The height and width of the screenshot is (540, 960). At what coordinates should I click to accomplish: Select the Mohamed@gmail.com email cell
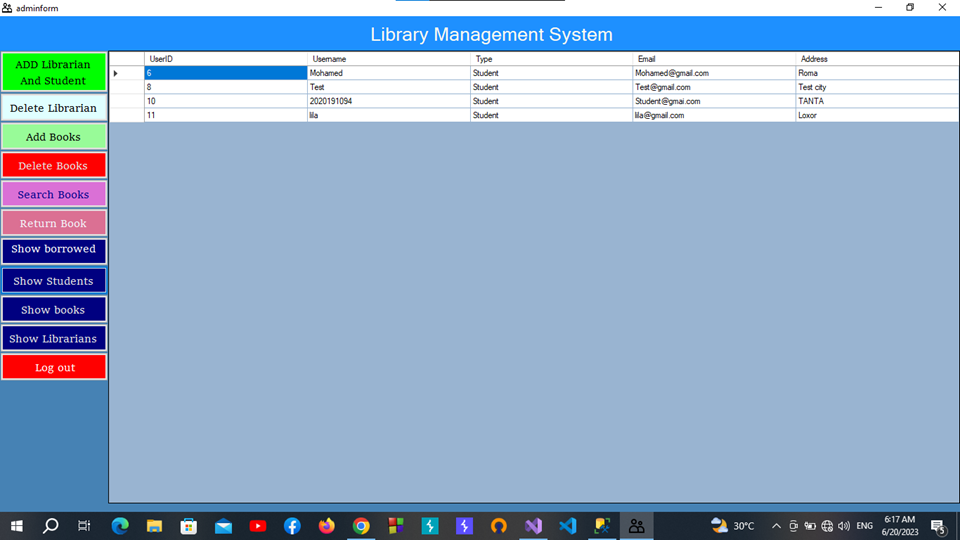pos(714,73)
